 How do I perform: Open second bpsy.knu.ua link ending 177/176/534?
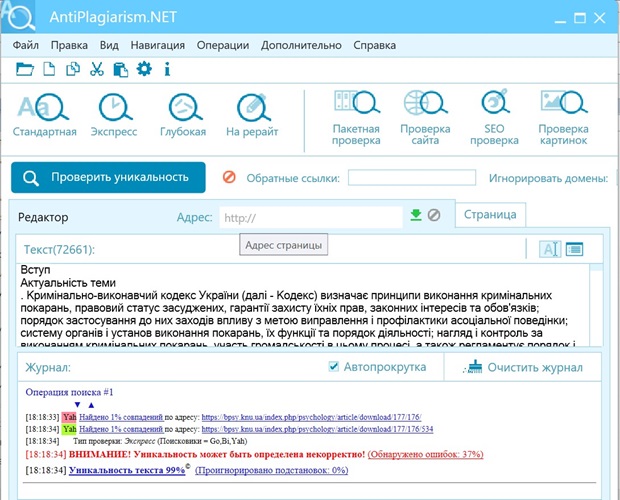[318, 429]
